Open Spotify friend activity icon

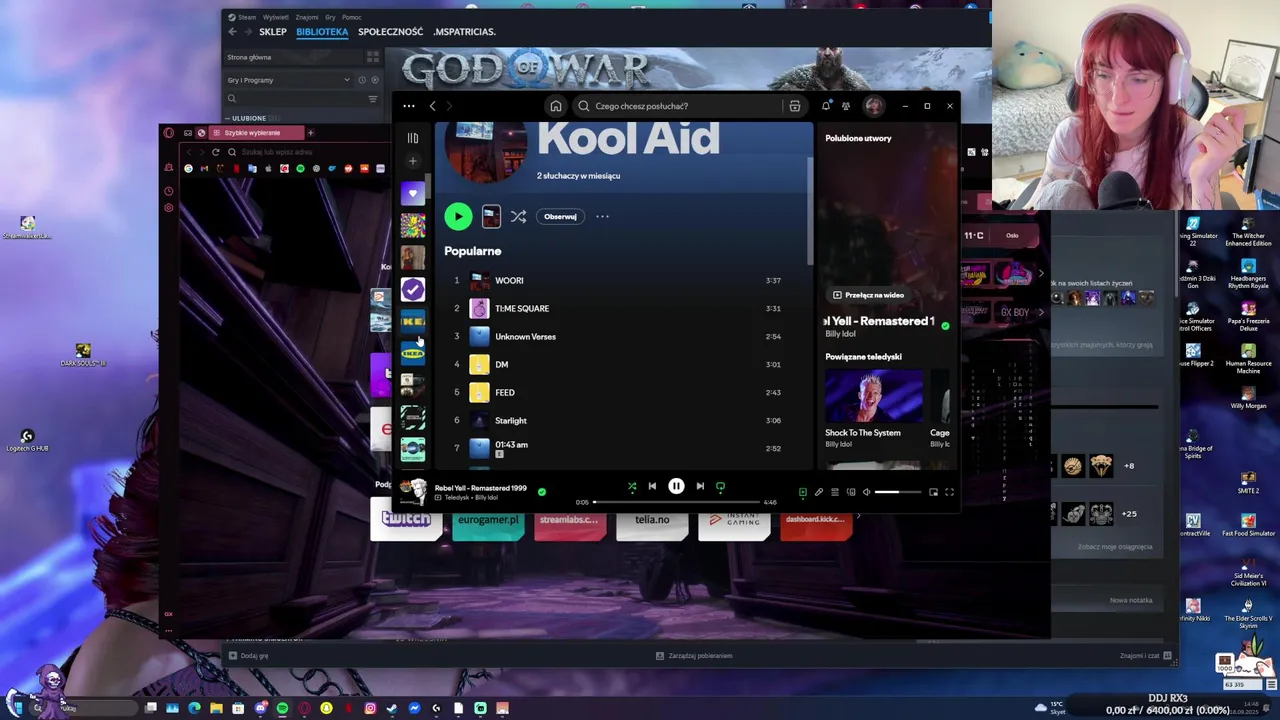point(846,106)
